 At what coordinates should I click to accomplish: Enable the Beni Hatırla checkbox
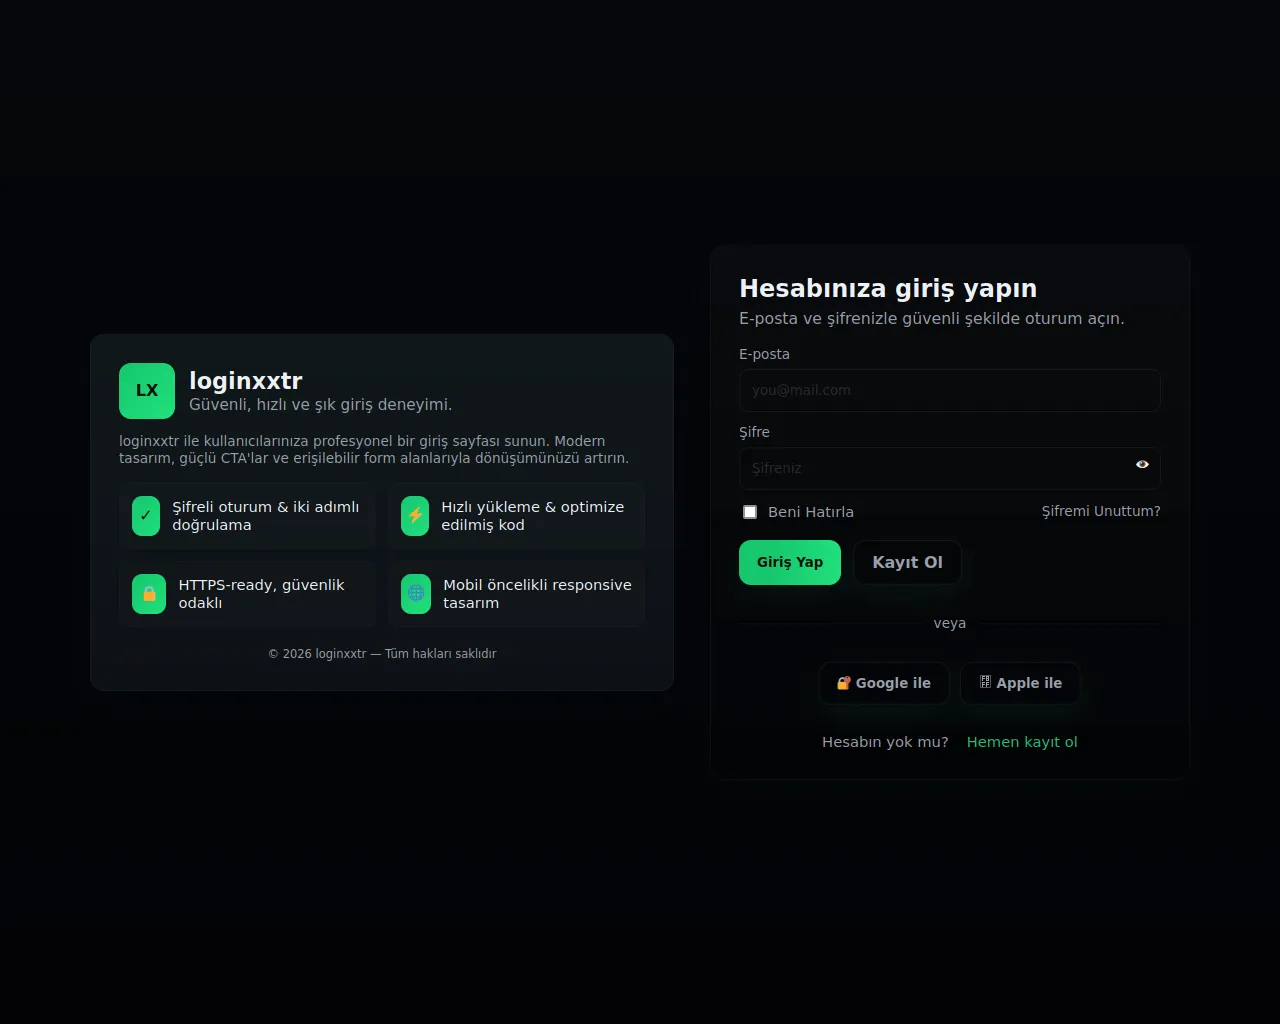[x=750, y=512]
